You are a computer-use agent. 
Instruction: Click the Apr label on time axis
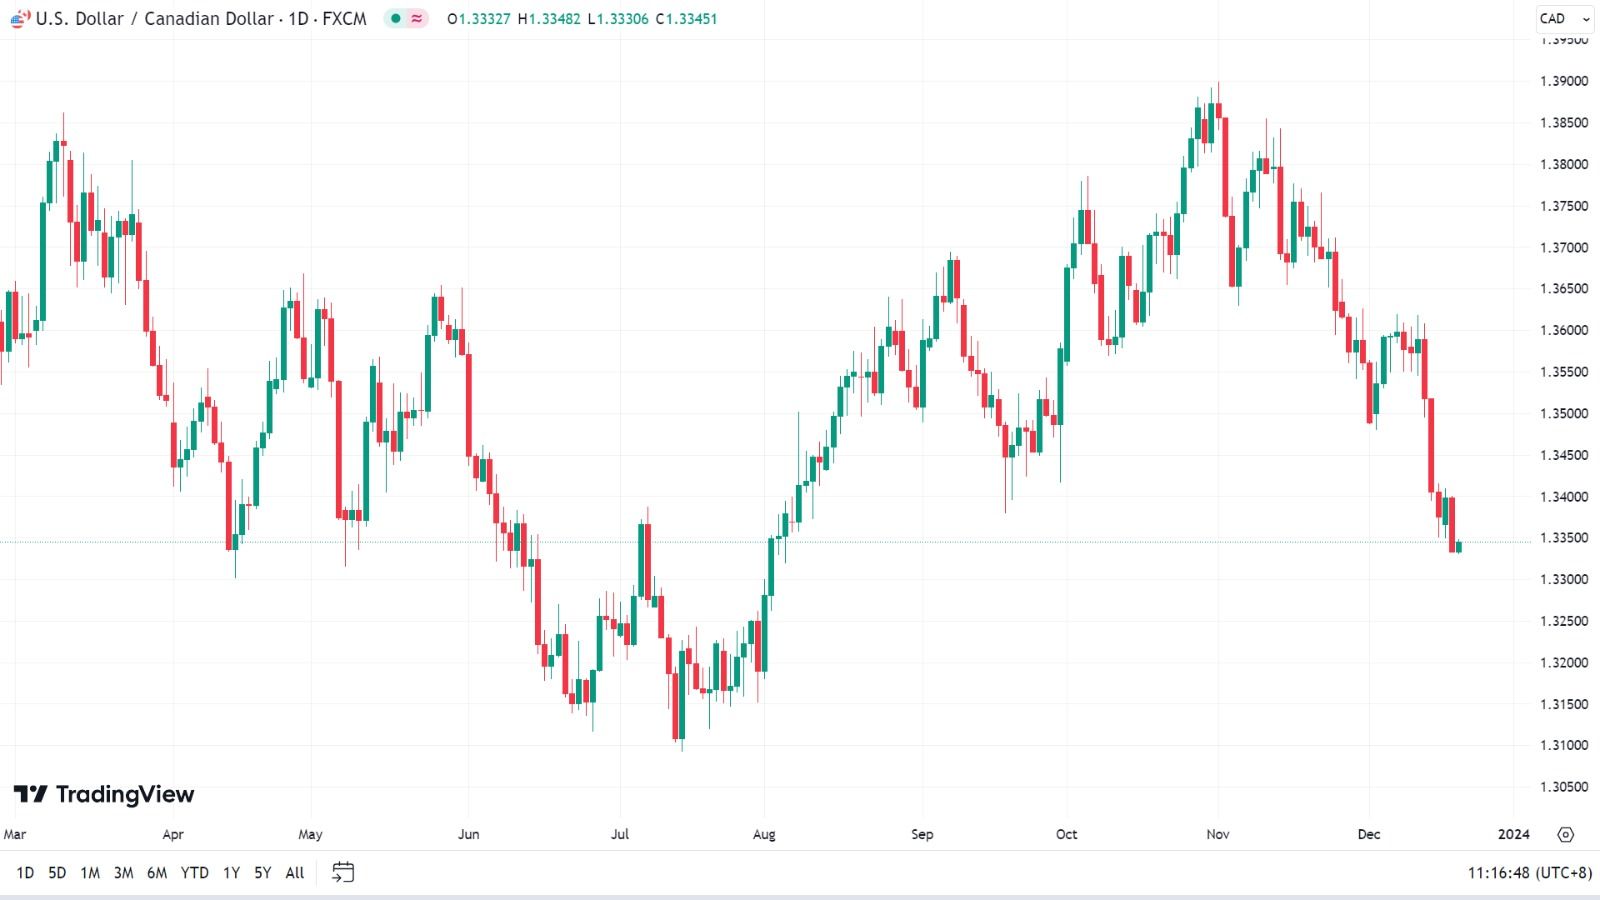coord(173,834)
